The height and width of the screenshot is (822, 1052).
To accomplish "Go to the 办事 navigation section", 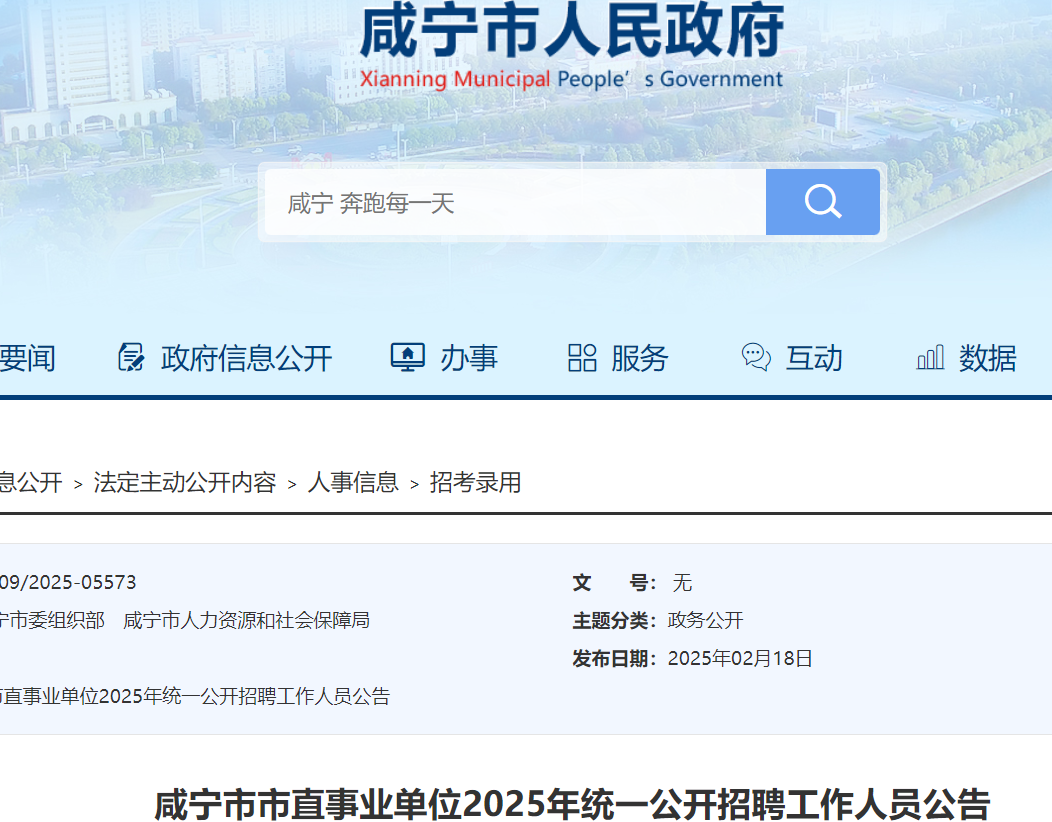I will (469, 358).
